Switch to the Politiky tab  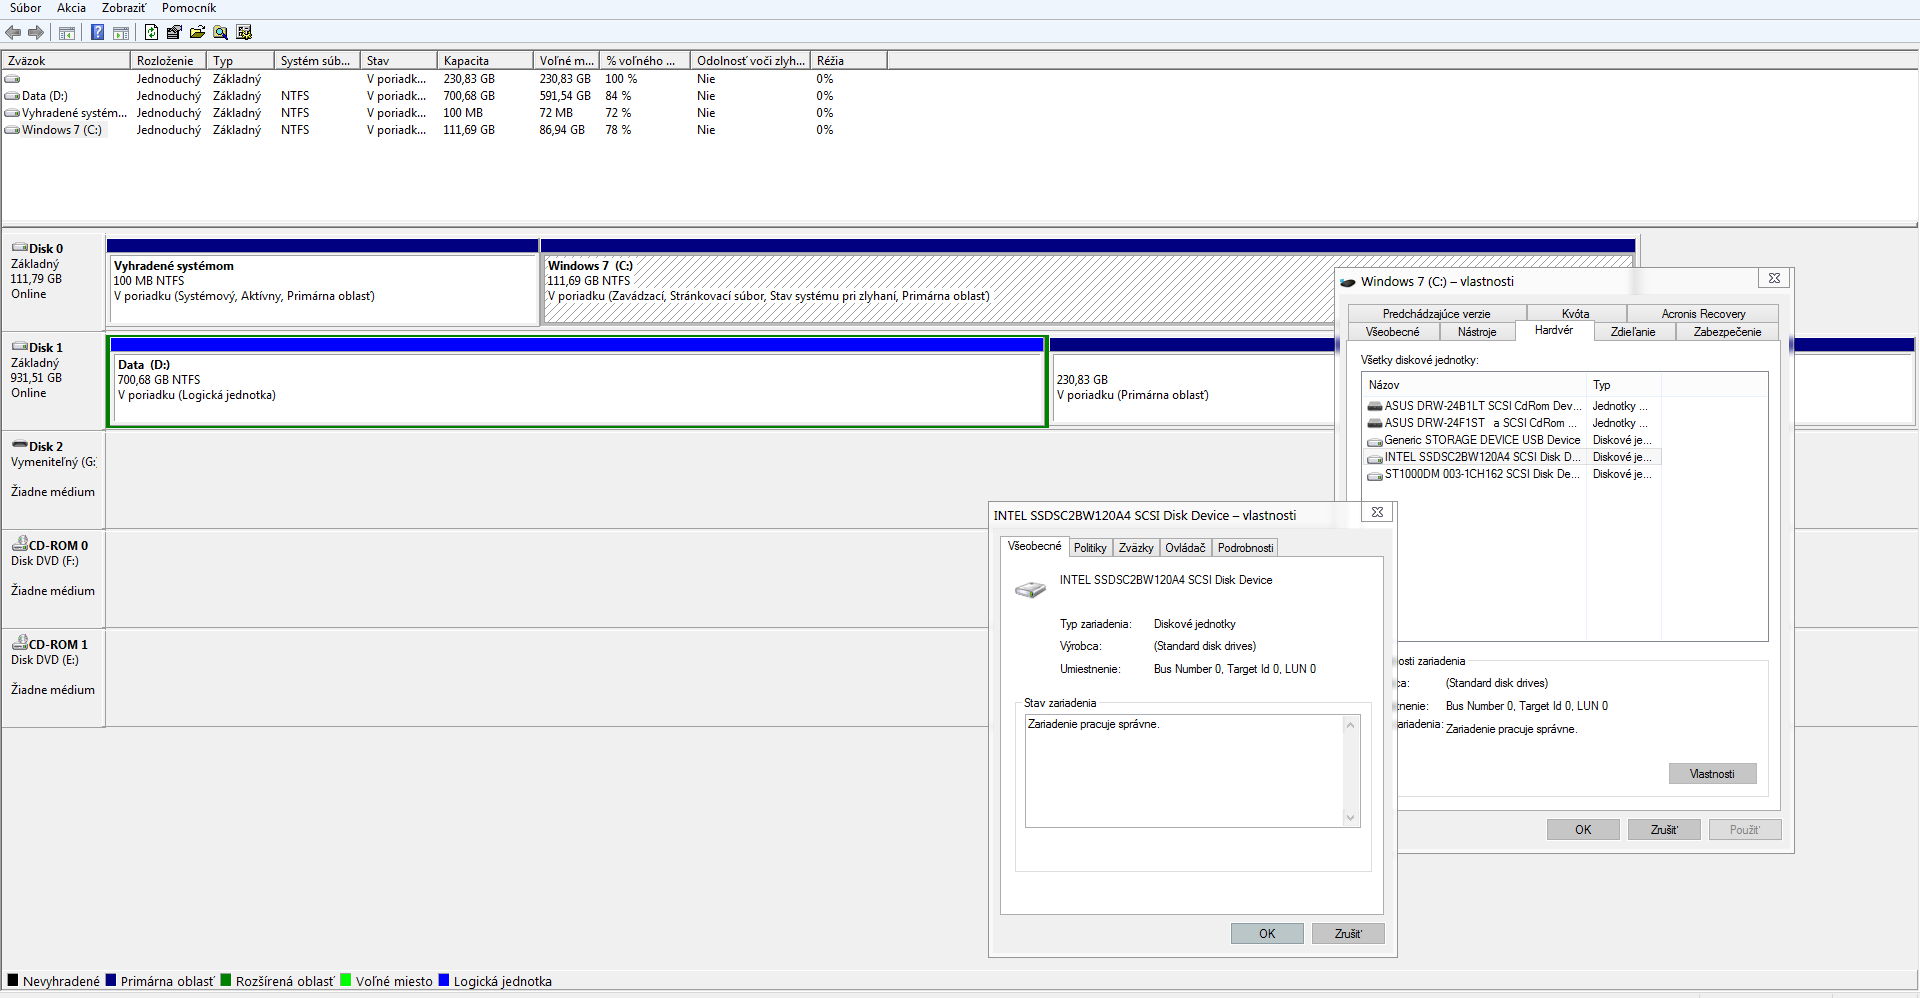coord(1090,548)
